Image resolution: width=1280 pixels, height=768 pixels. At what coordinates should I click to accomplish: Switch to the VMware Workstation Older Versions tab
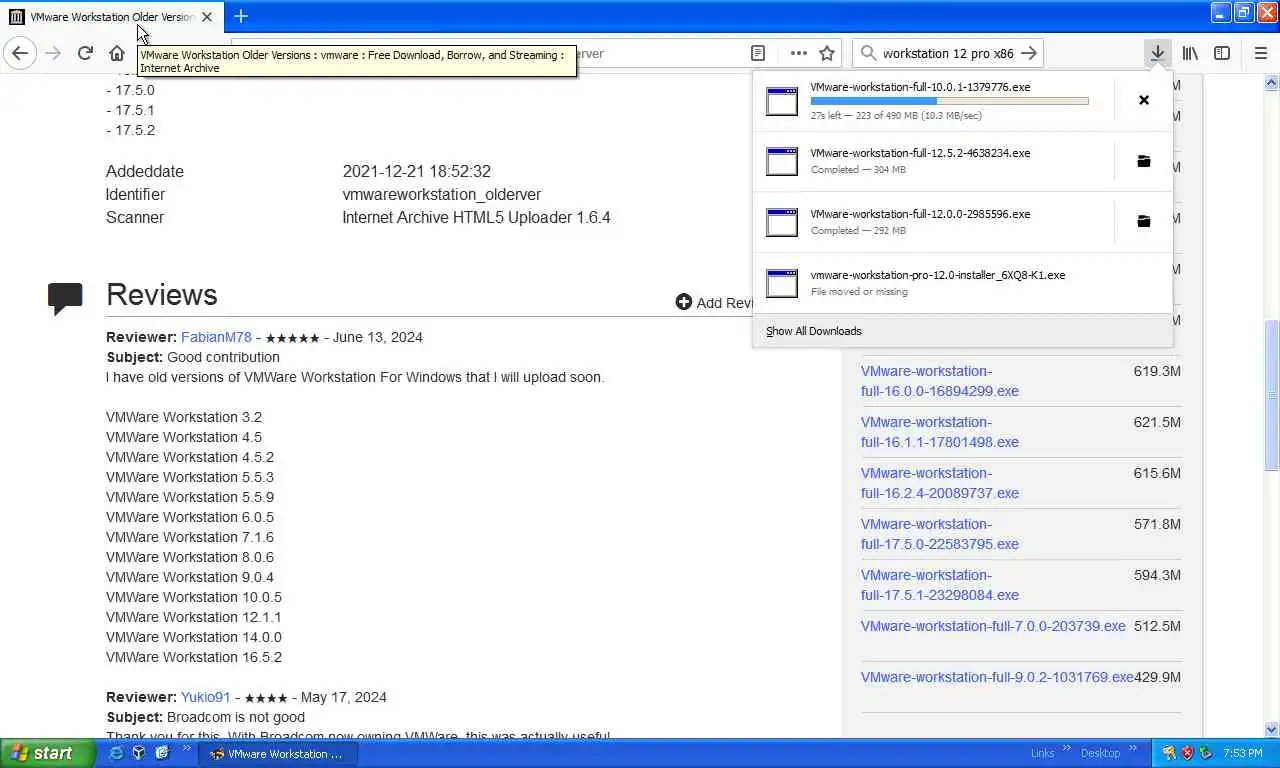(111, 17)
